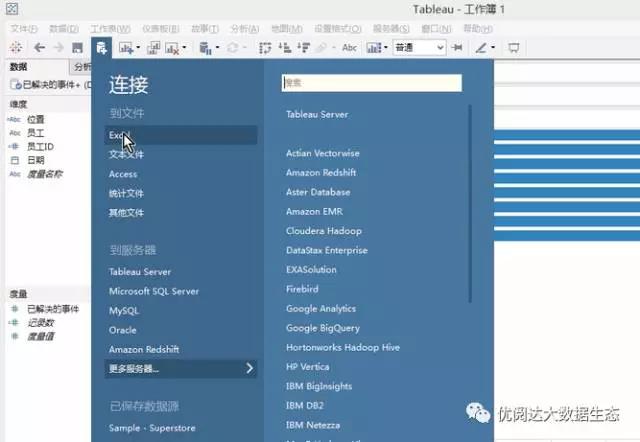Screen dimensions: 640x442
Task: Select the 位置 dimension field
Action: (36, 119)
